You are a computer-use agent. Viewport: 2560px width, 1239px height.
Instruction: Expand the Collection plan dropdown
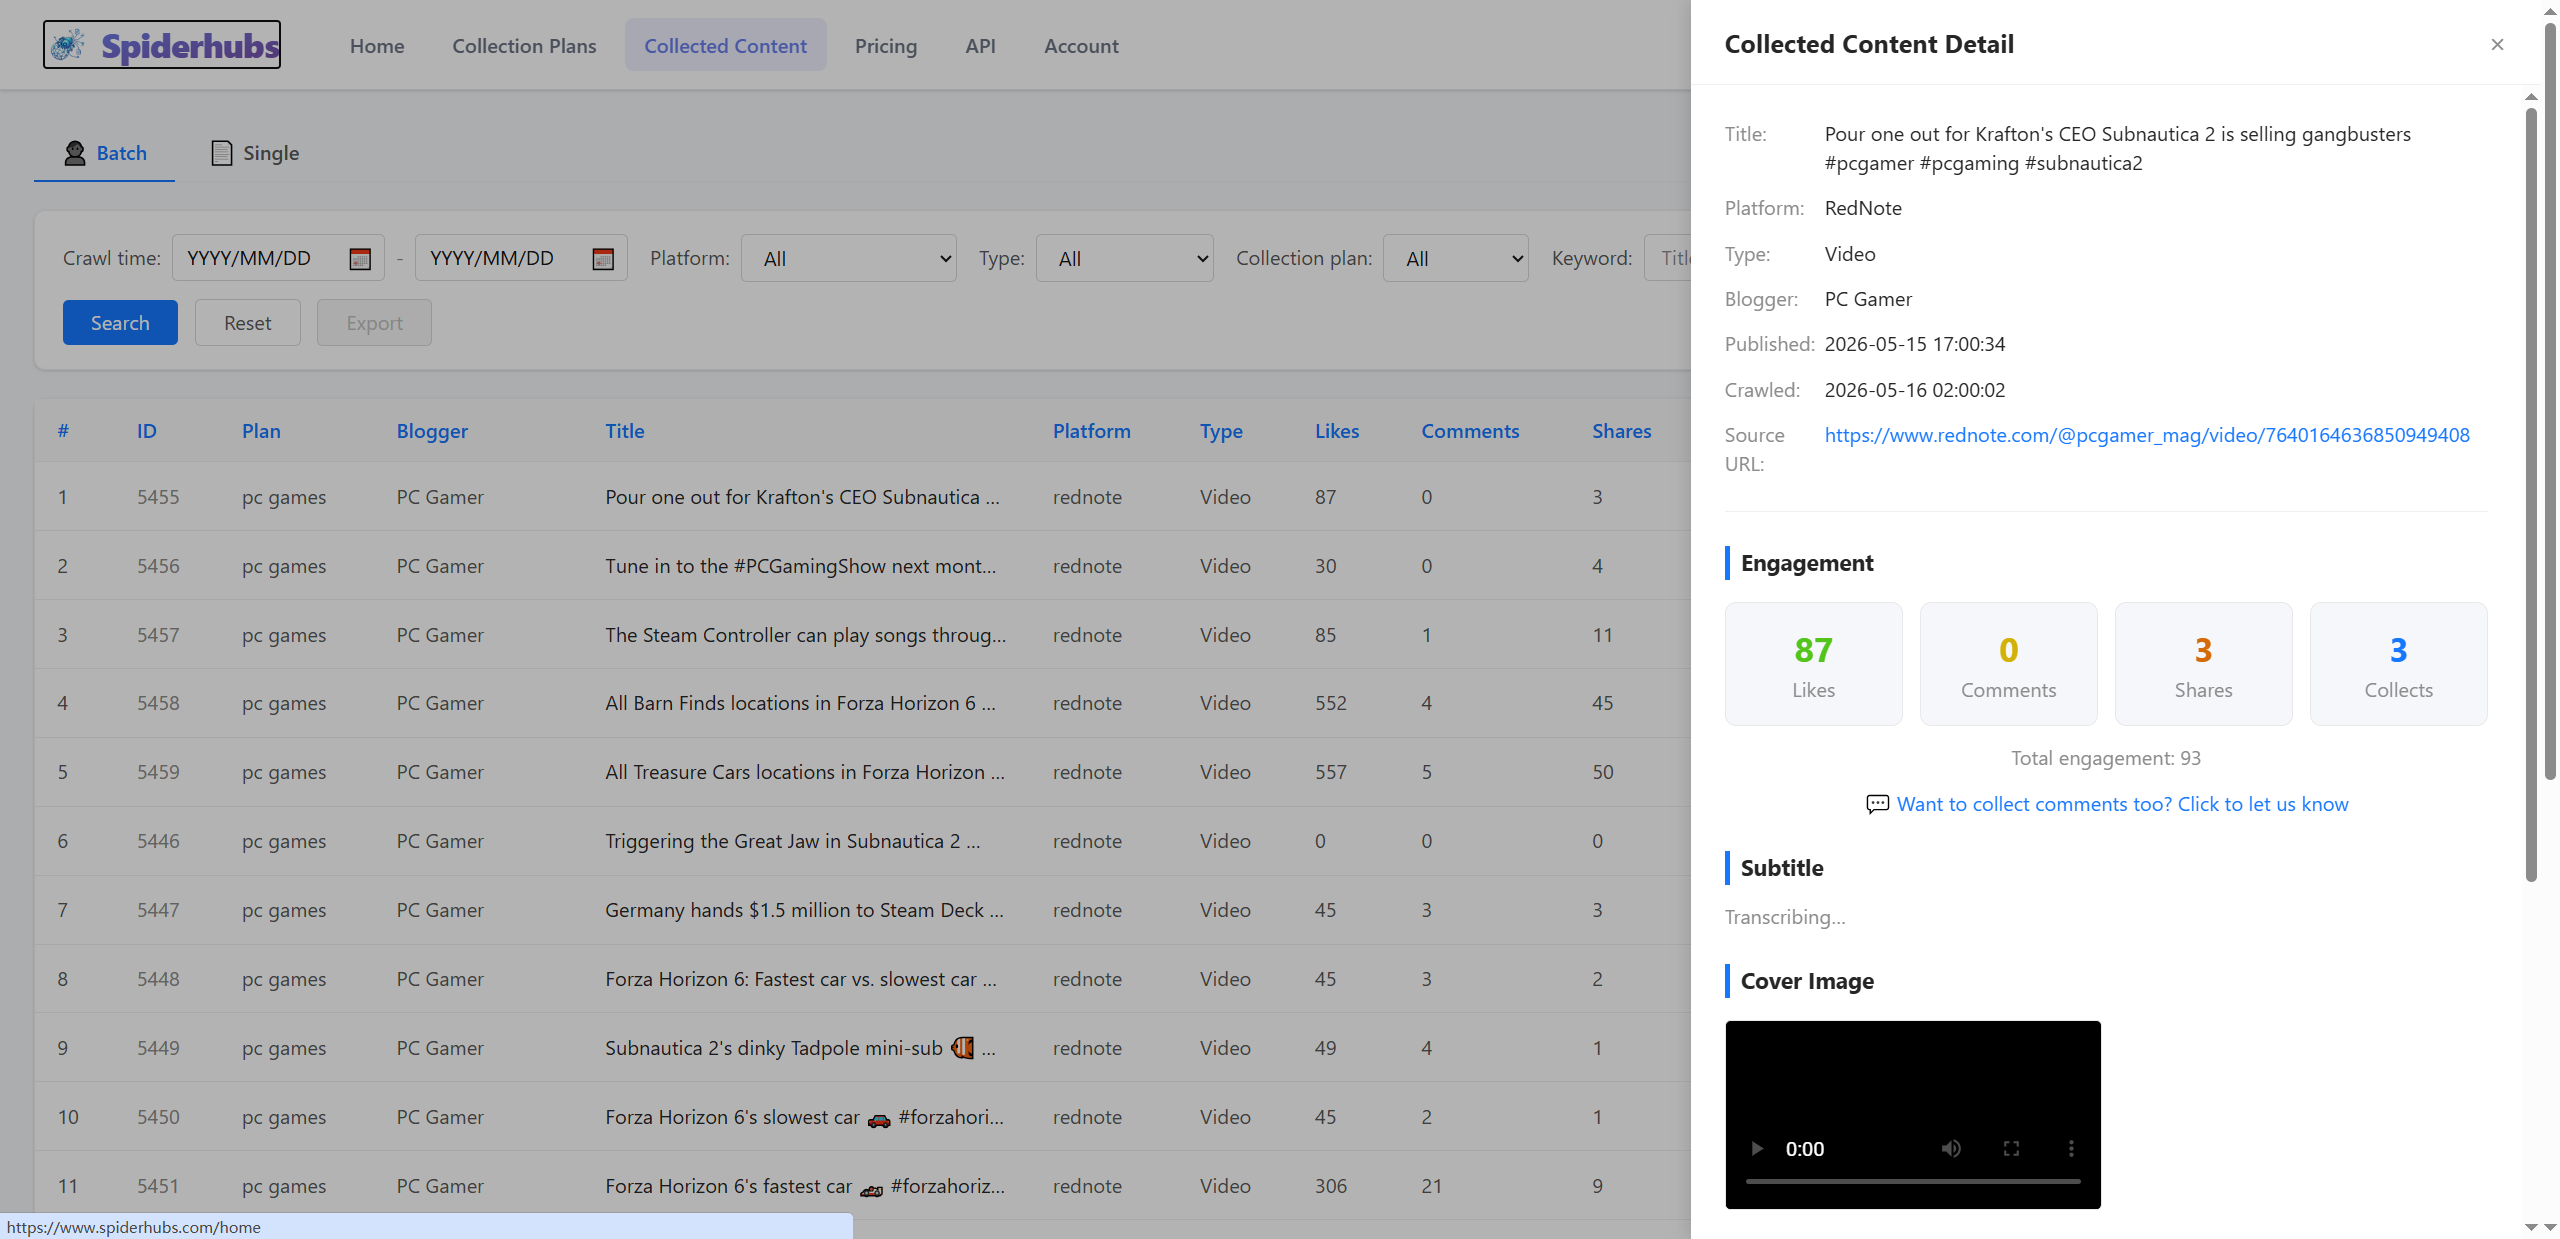tap(1455, 258)
